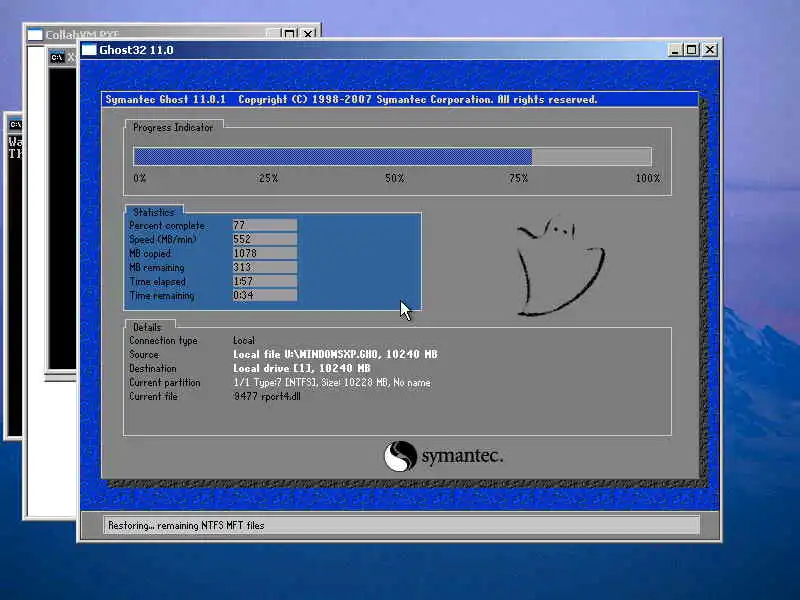Image resolution: width=800 pixels, height=600 pixels.
Task: Minimize the Ghost32 11.0 window
Action: [x=675, y=49]
